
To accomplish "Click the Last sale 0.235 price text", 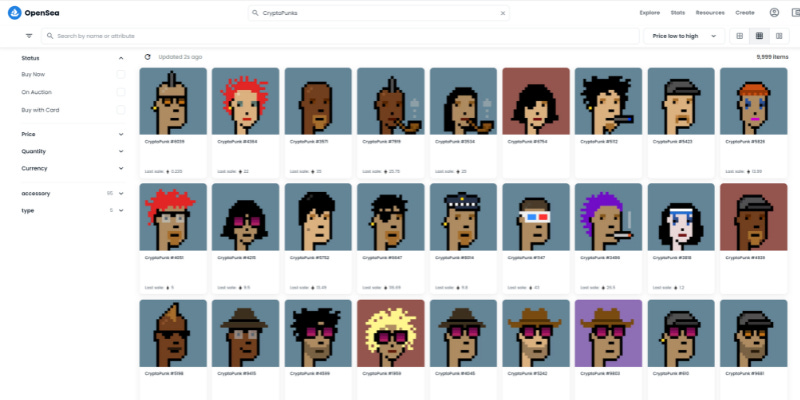I will (164, 171).
